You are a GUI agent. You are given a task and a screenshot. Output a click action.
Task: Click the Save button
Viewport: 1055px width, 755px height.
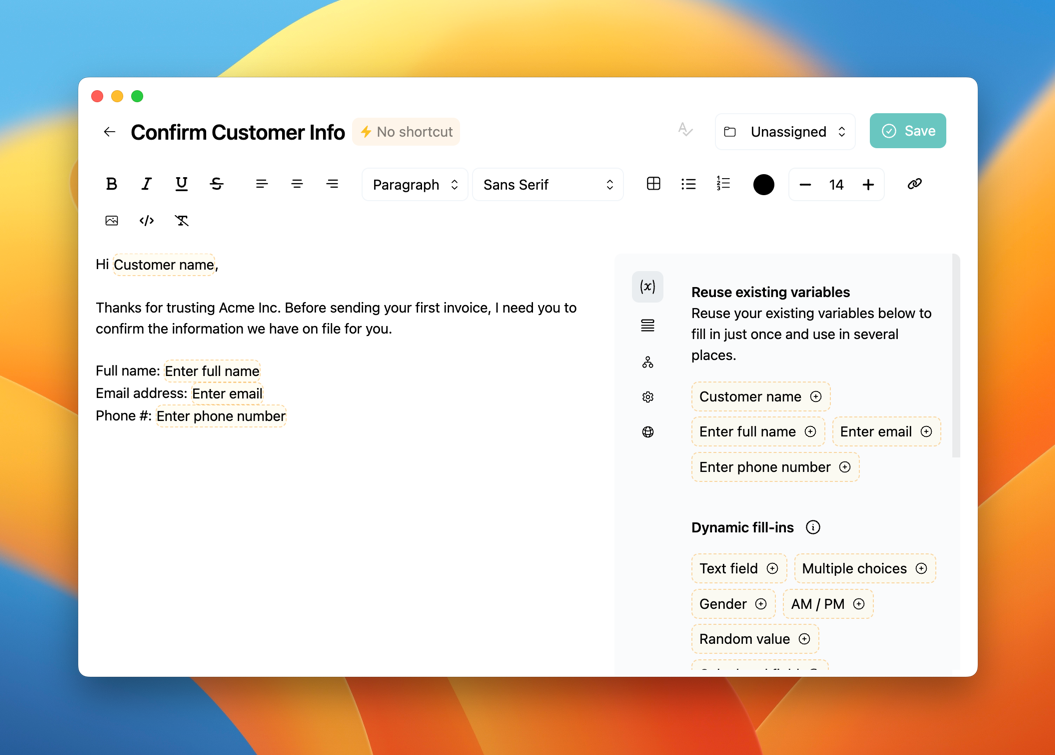(907, 131)
